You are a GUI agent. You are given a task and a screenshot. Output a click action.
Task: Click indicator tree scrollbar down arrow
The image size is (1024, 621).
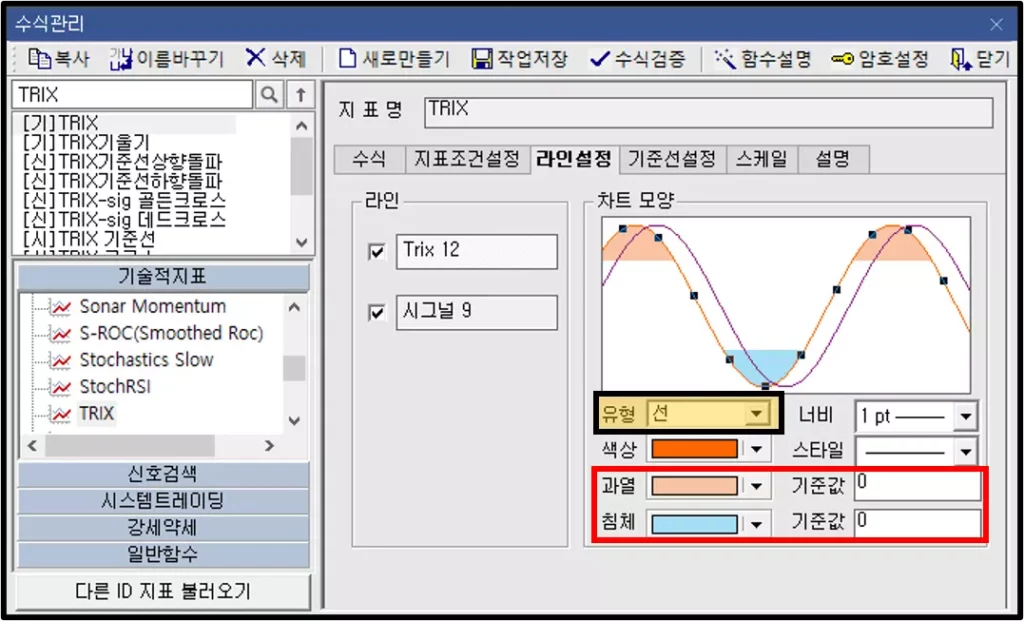pyautogui.click(x=295, y=421)
